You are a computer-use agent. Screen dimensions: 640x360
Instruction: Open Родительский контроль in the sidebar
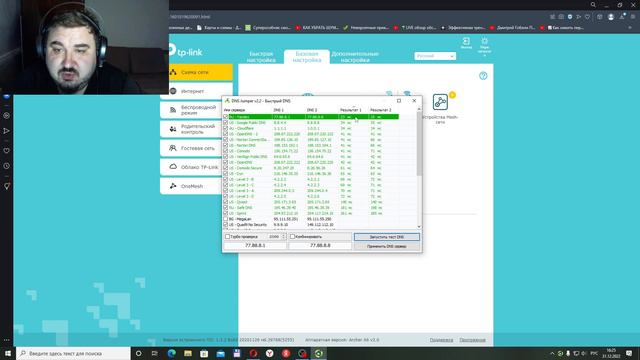192,129
